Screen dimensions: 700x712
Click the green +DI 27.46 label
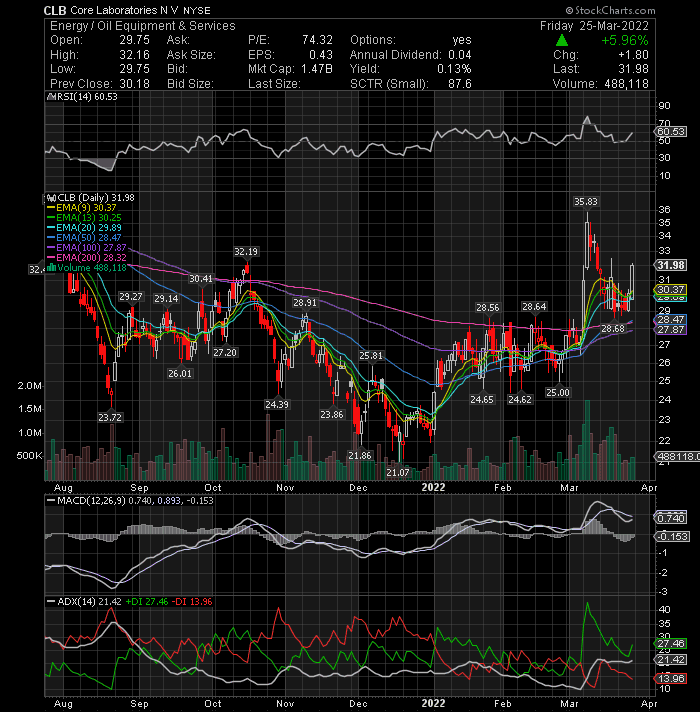147,602
